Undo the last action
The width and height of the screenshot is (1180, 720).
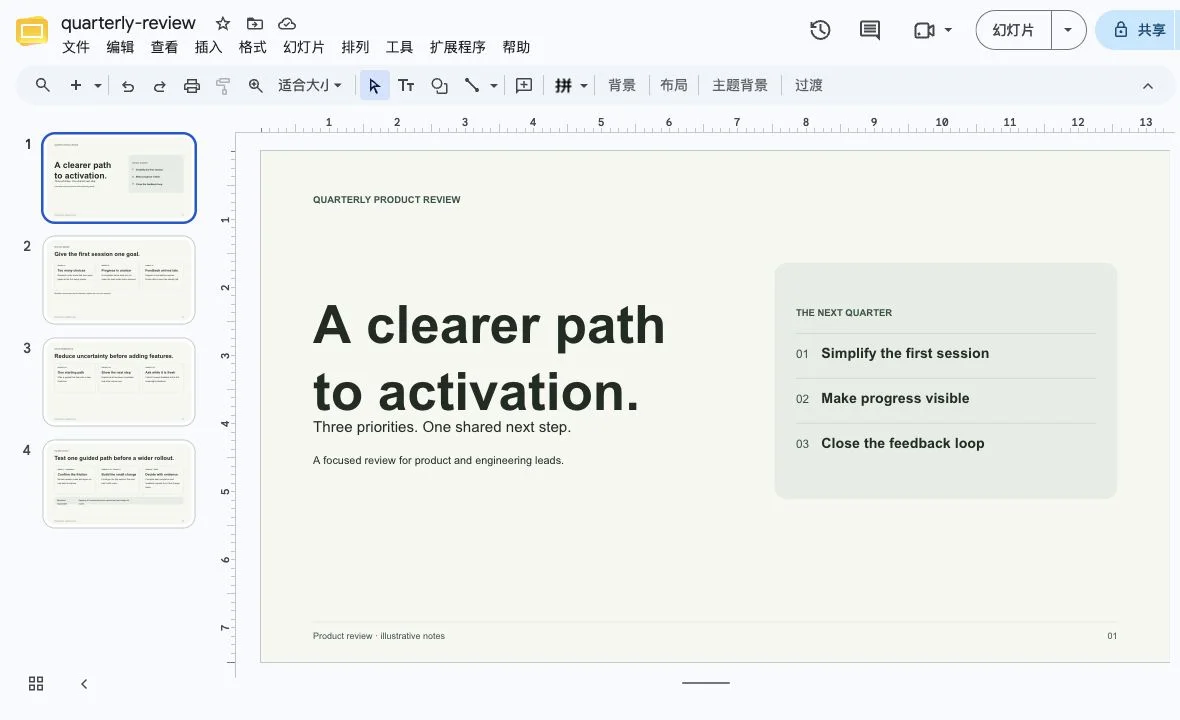(128, 86)
